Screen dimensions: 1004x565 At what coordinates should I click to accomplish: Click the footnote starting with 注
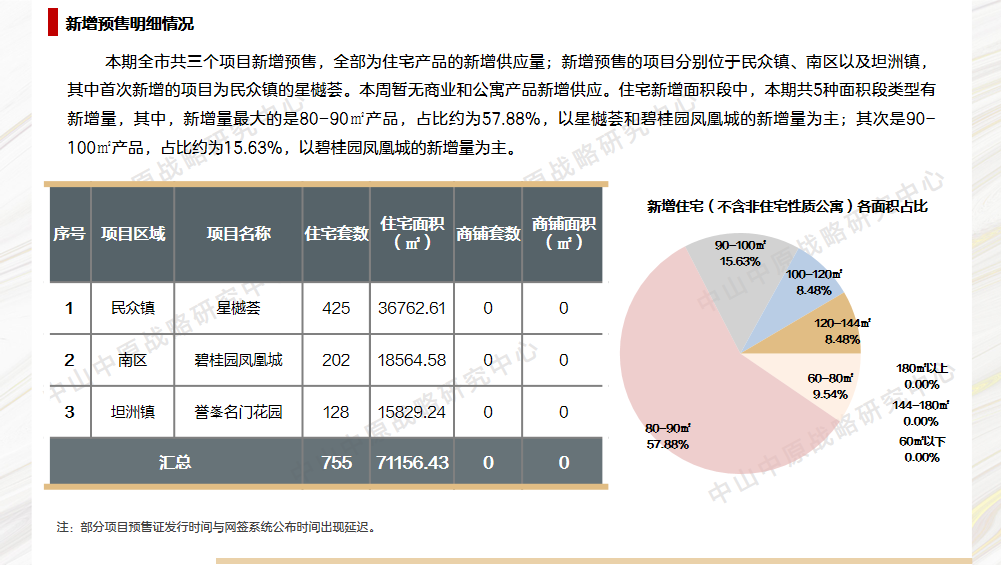tap(217, 526)
